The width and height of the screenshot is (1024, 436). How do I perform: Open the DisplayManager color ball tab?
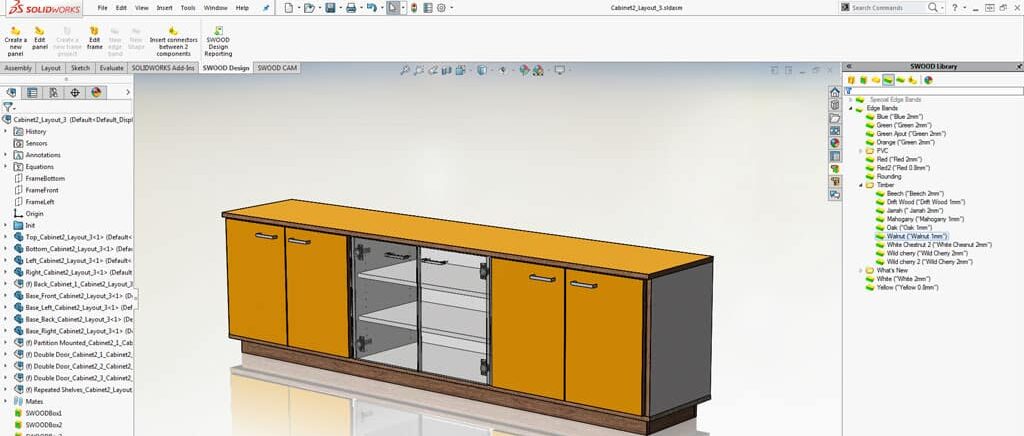tap(96, 93)
